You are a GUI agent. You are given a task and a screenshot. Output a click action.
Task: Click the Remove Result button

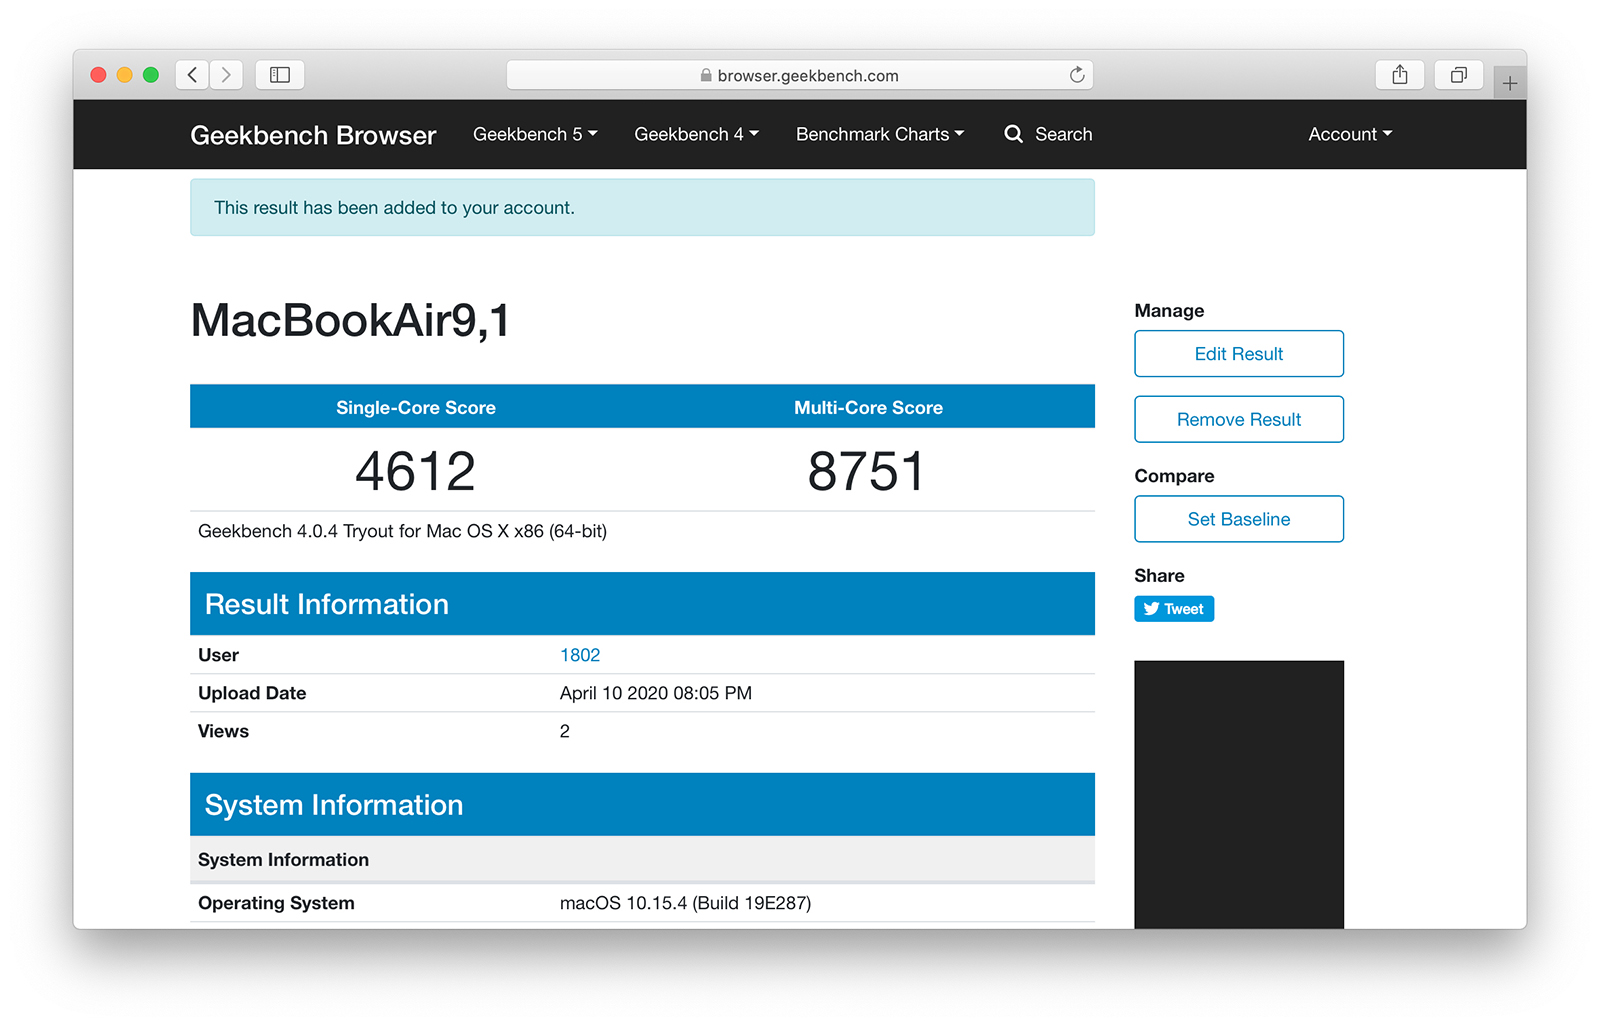point(1239,420)
